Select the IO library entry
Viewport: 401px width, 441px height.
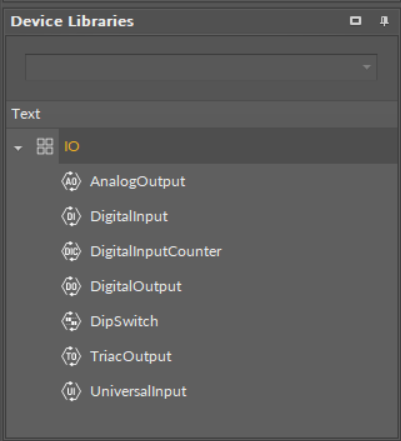(72, 146)
